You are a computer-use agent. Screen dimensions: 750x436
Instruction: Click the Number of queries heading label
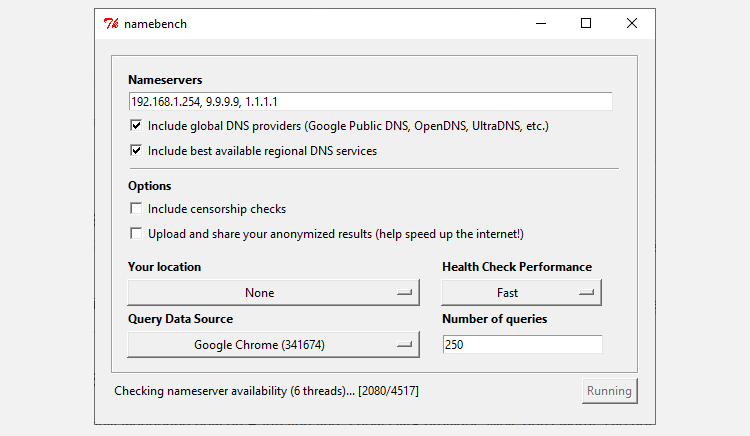click(x=494, y=319)
